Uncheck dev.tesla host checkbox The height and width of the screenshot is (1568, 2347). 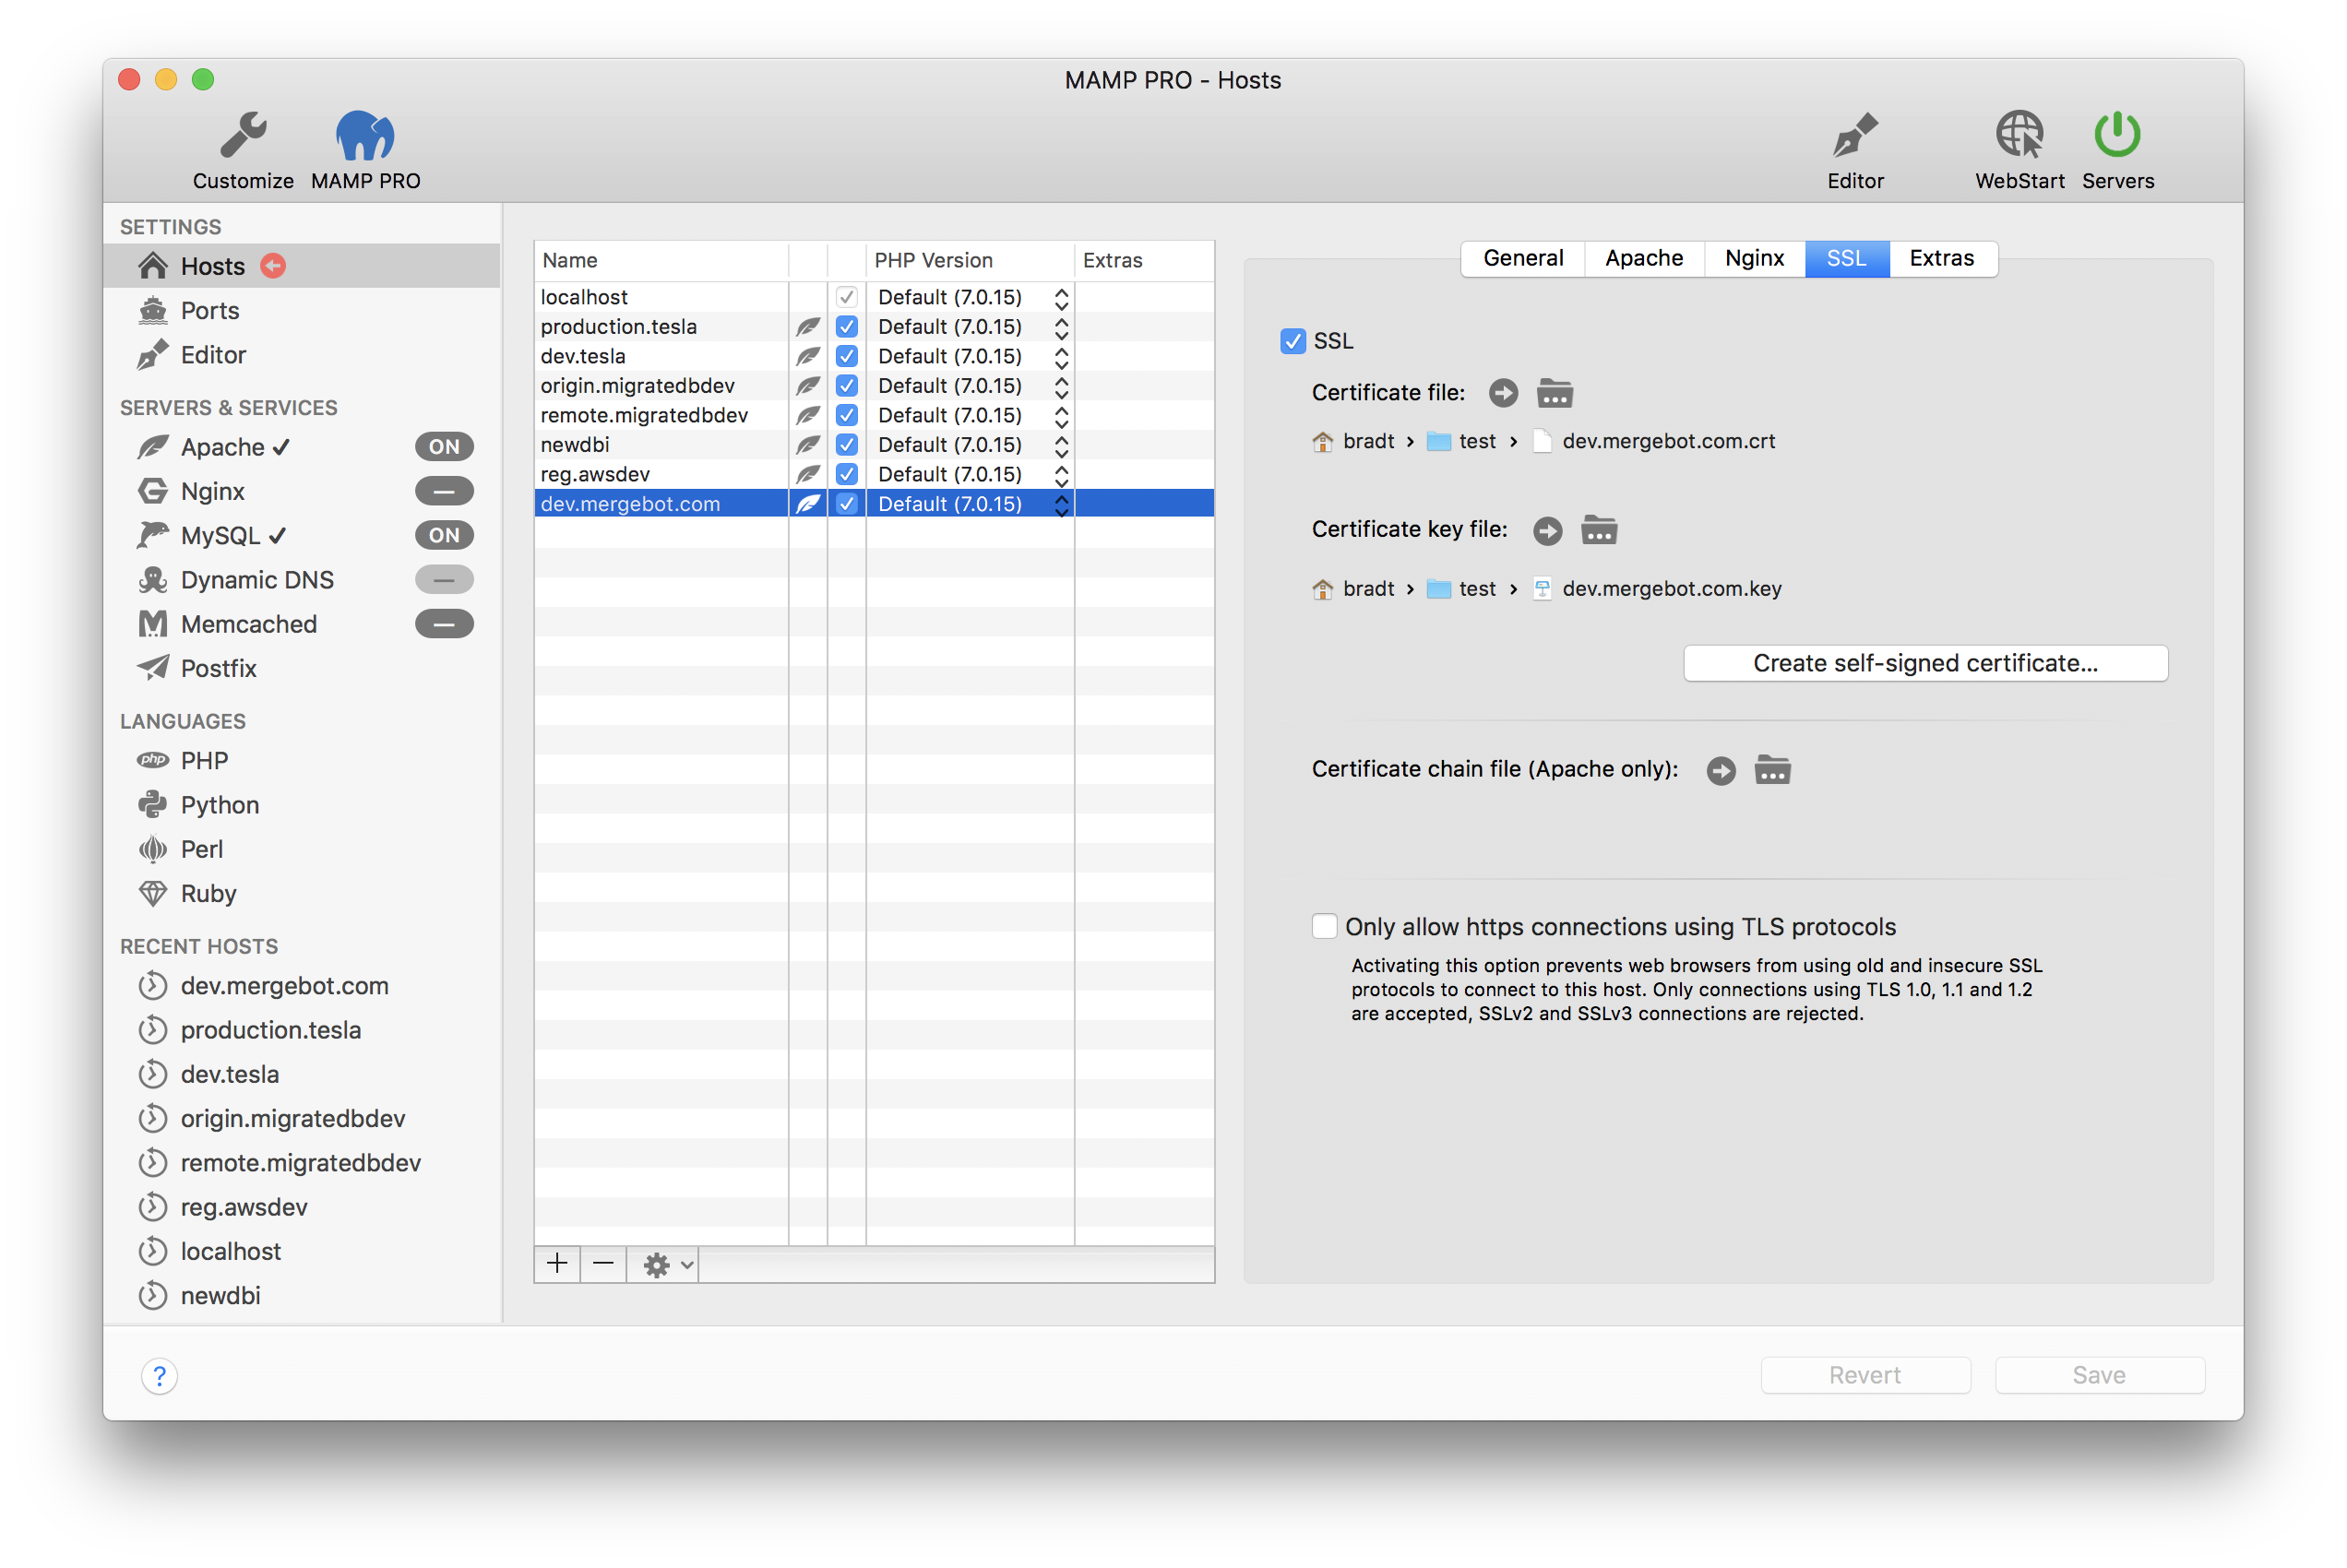pos(847,356)
